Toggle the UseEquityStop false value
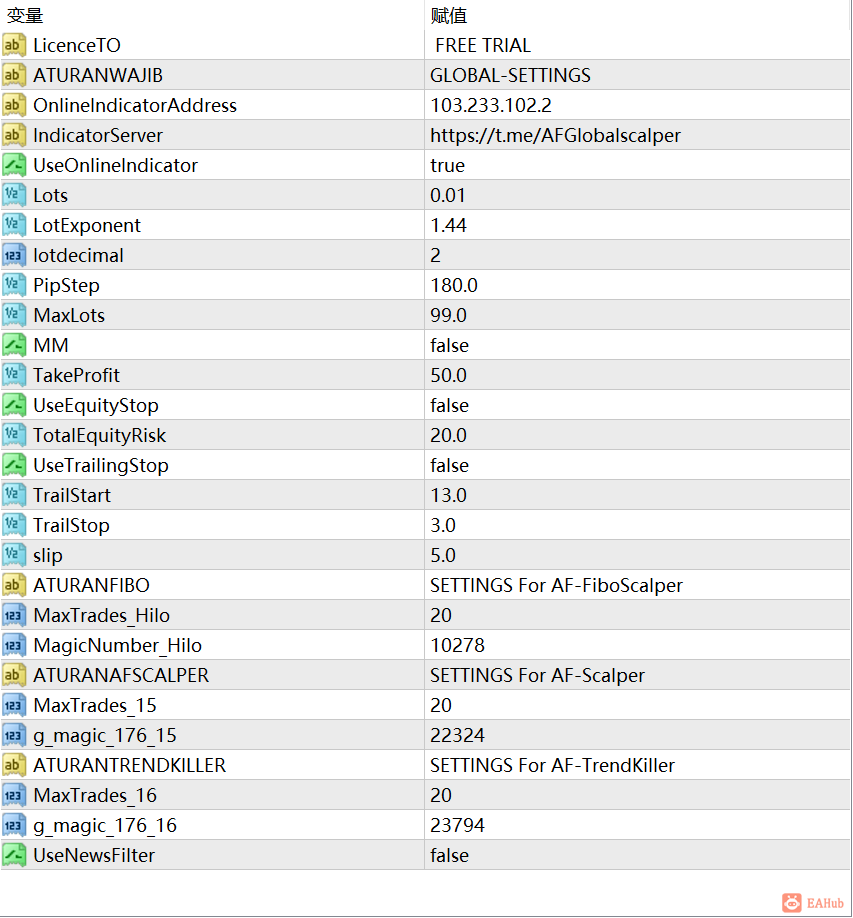853x918 pixels. pyautogui.click(x=637, y=405)
